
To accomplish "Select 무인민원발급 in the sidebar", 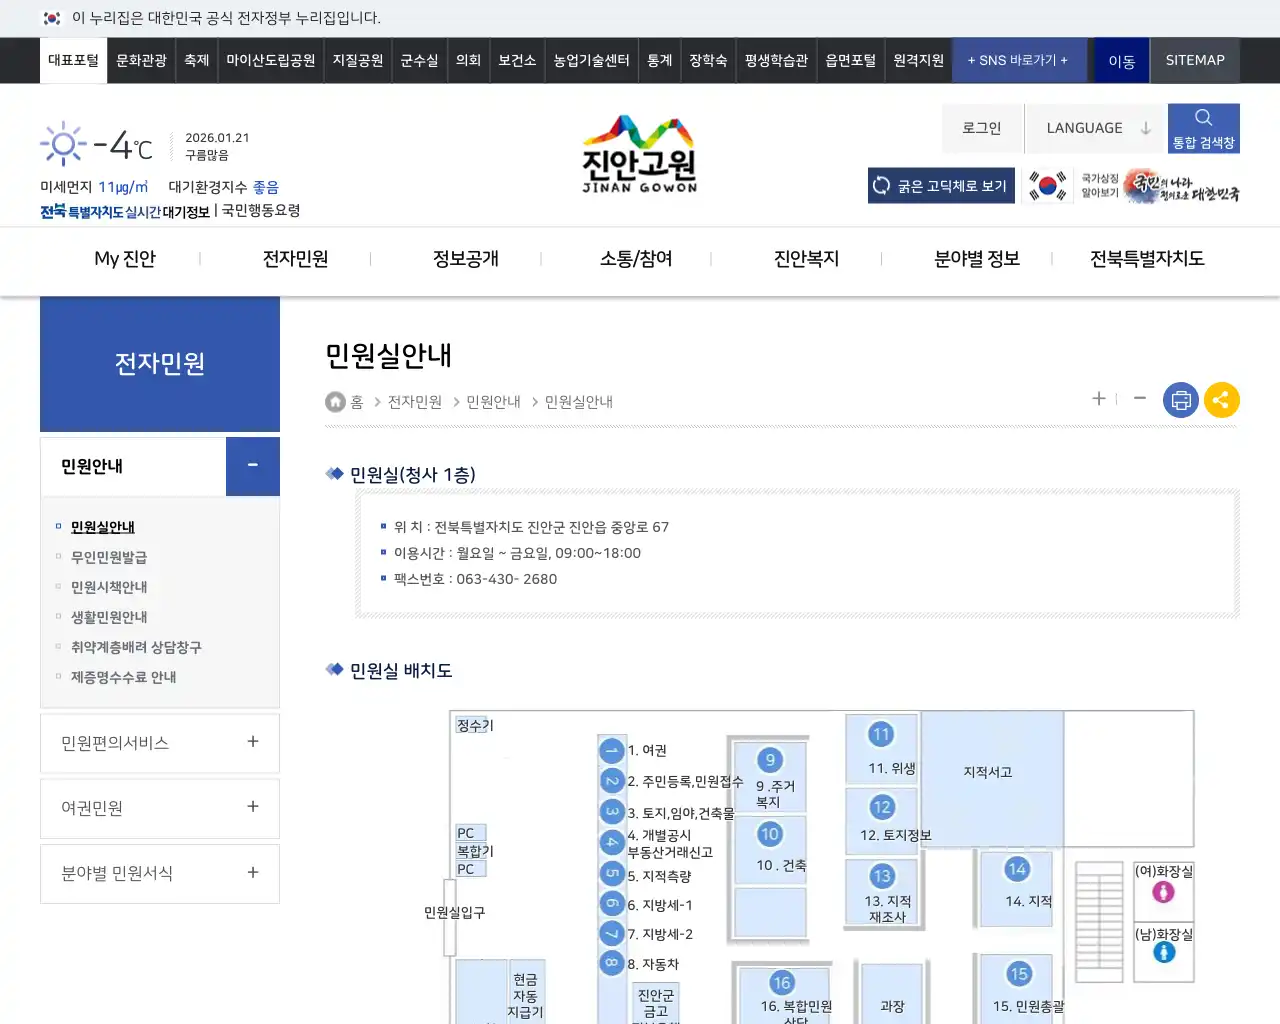I will click(108, 557).
